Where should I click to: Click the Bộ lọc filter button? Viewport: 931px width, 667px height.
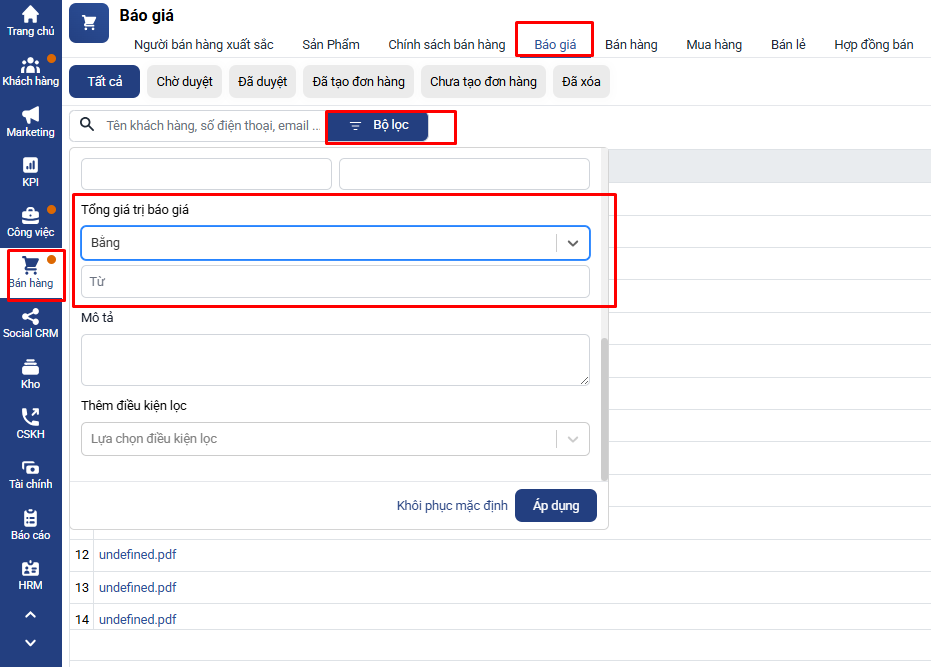click(377, 126)
